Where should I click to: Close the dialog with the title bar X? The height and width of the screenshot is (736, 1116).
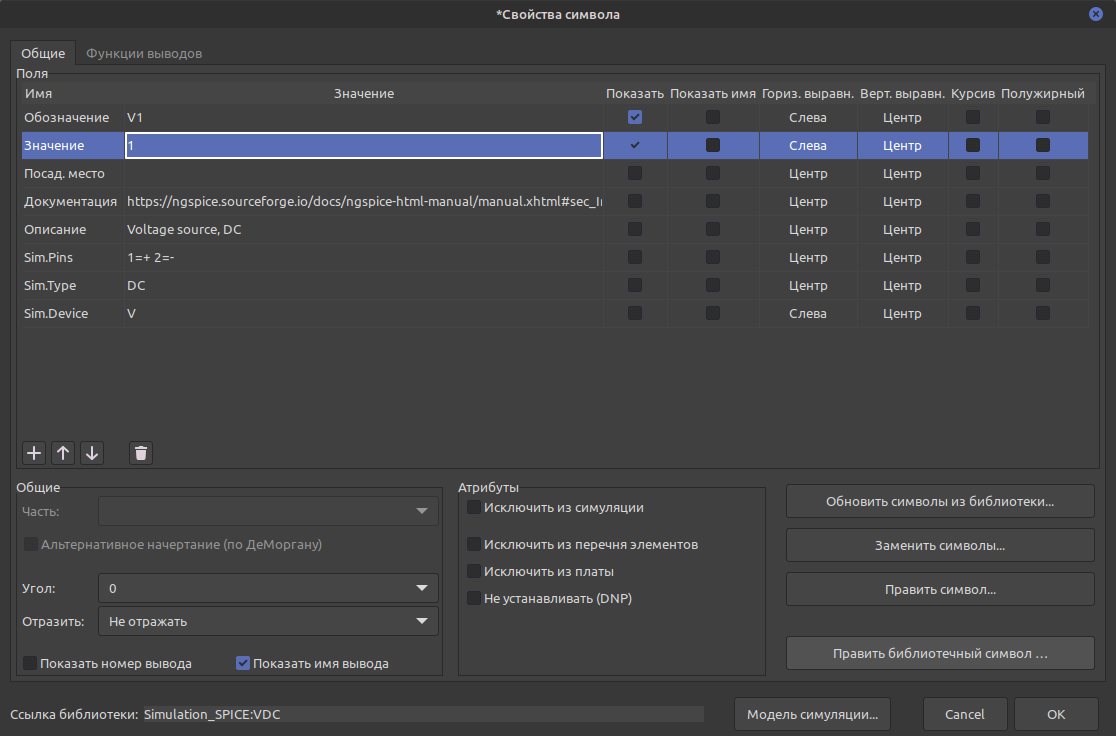click(x=1096, y=14)
